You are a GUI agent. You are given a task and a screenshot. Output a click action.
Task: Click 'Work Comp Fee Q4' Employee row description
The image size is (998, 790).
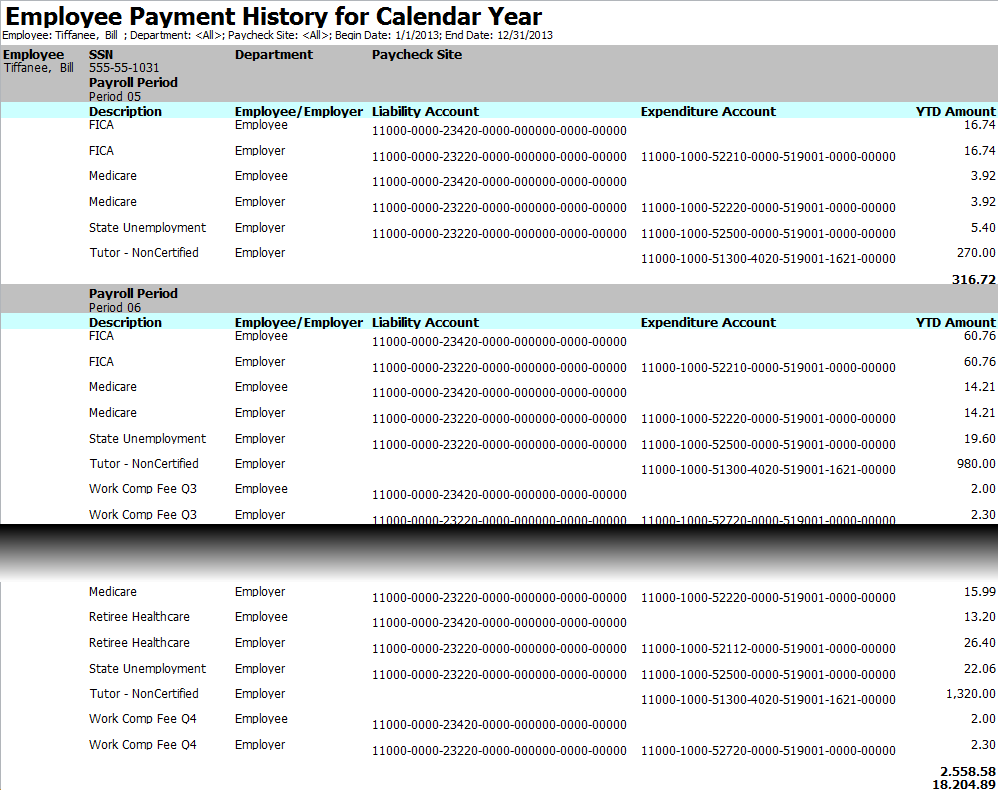coord(143,719)
